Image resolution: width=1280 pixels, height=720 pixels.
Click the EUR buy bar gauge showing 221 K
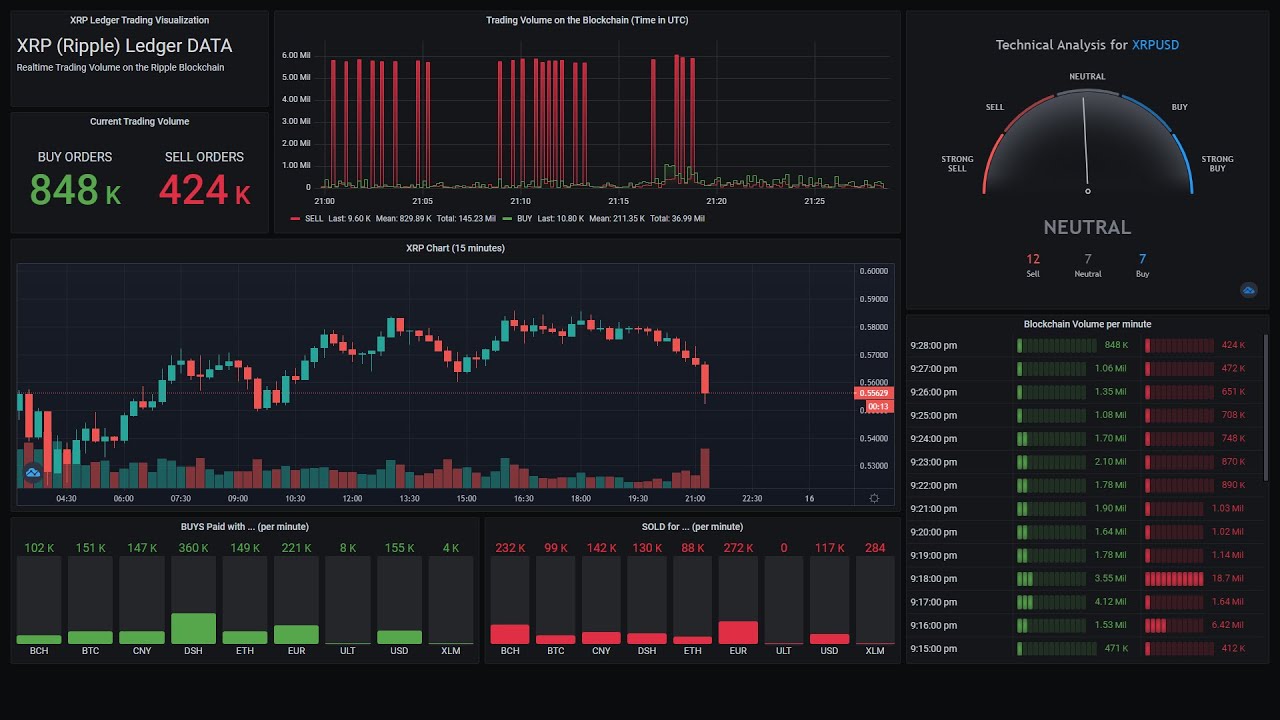296,600
